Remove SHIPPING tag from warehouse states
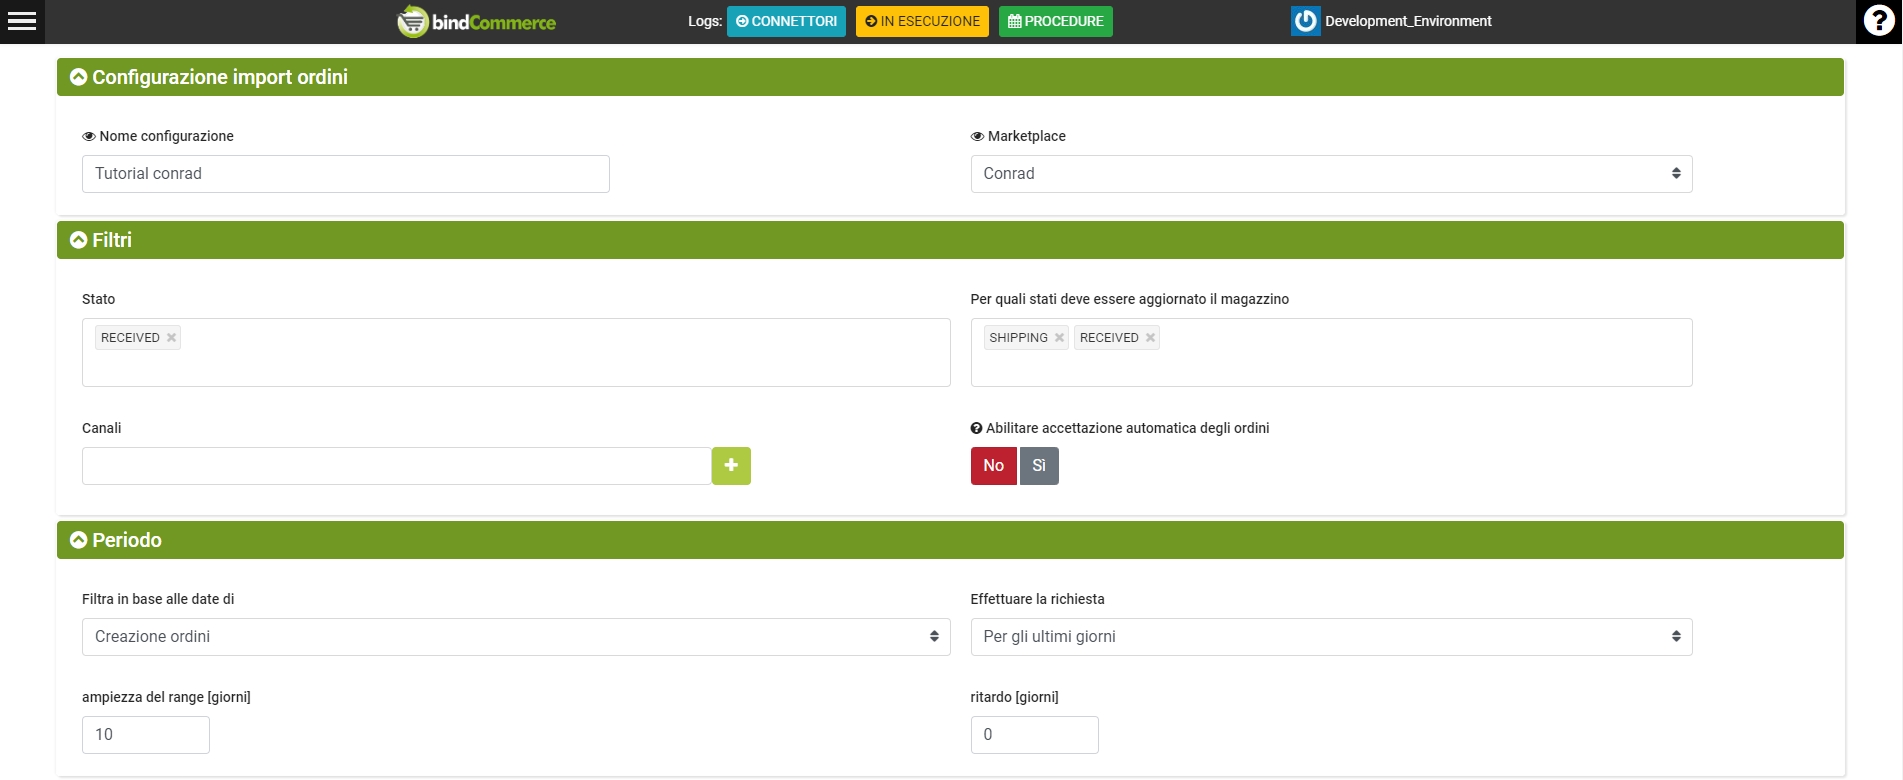Viewport: 1903px width, 780px height. (x=1059, y=338)
